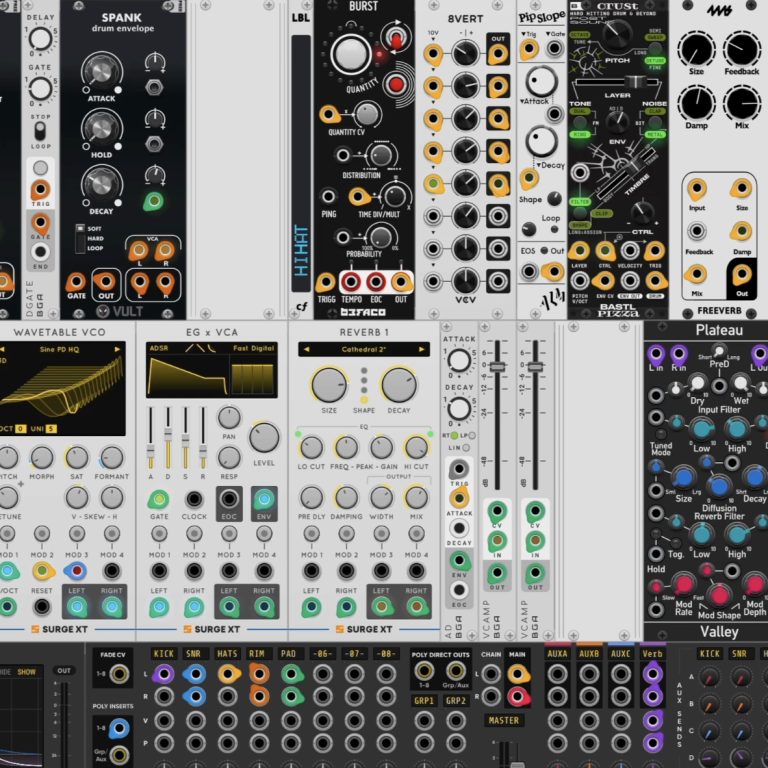Toggle the BURST cycle toggle switch
Screen dimensions: 768x768
point(396,37)
